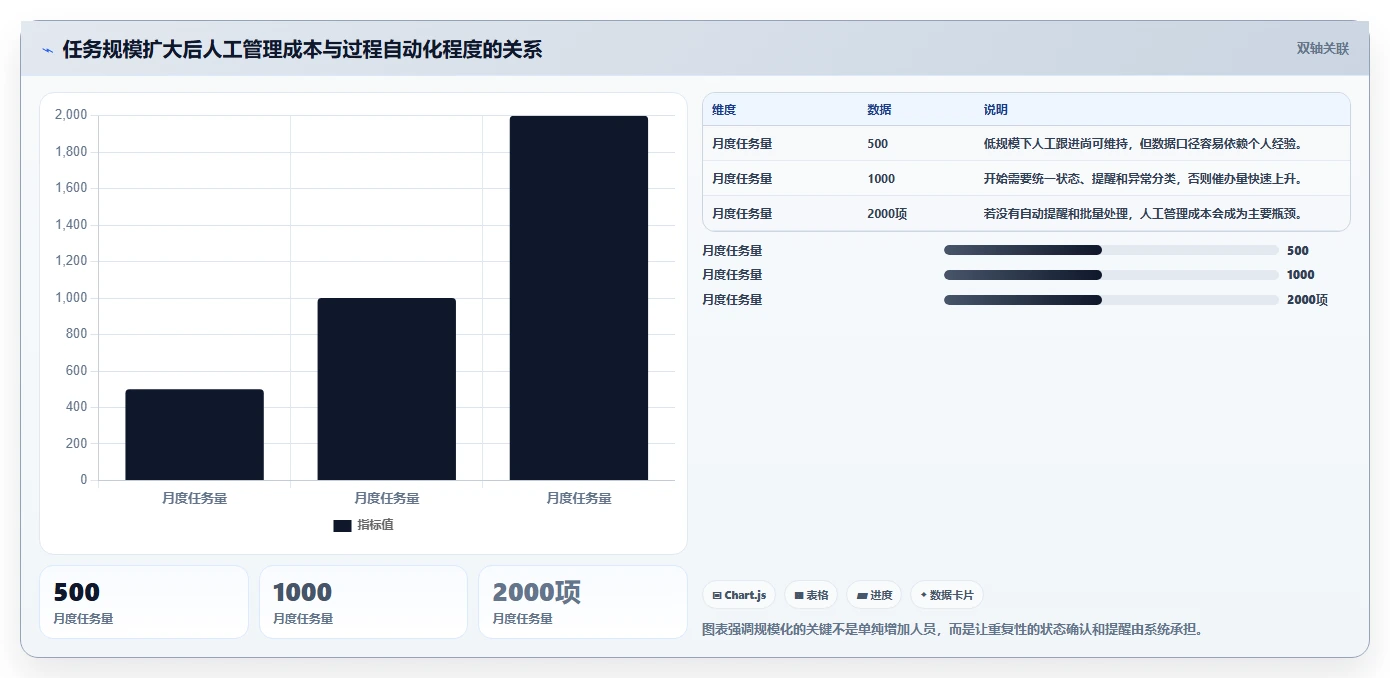The width and height of the screenshot is (1390, 678).
Task: Click the 表格 tag chip
Action: coord(811,595)
